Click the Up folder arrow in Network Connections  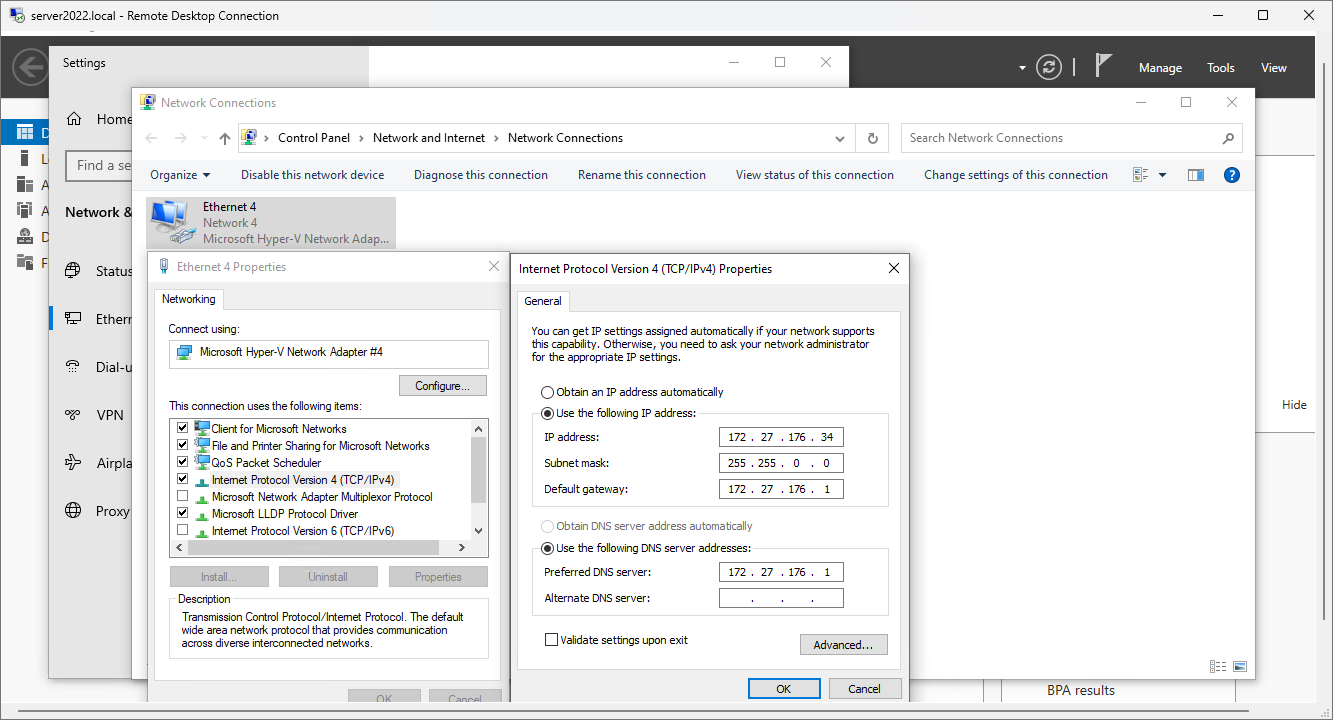point(225,139)
